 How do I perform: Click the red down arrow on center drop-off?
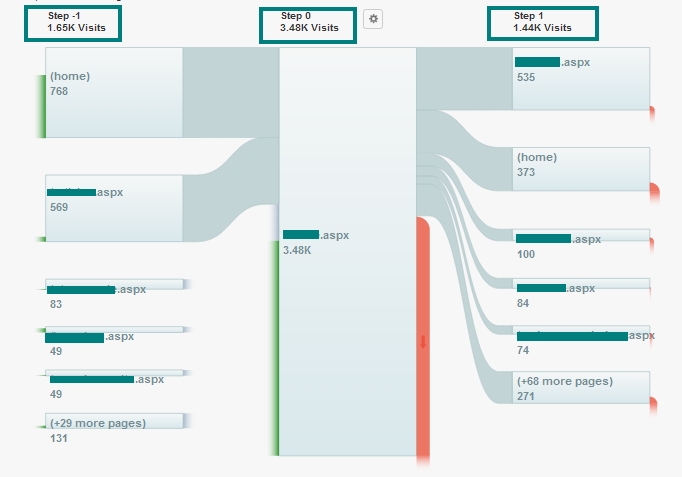pos(422,342)
